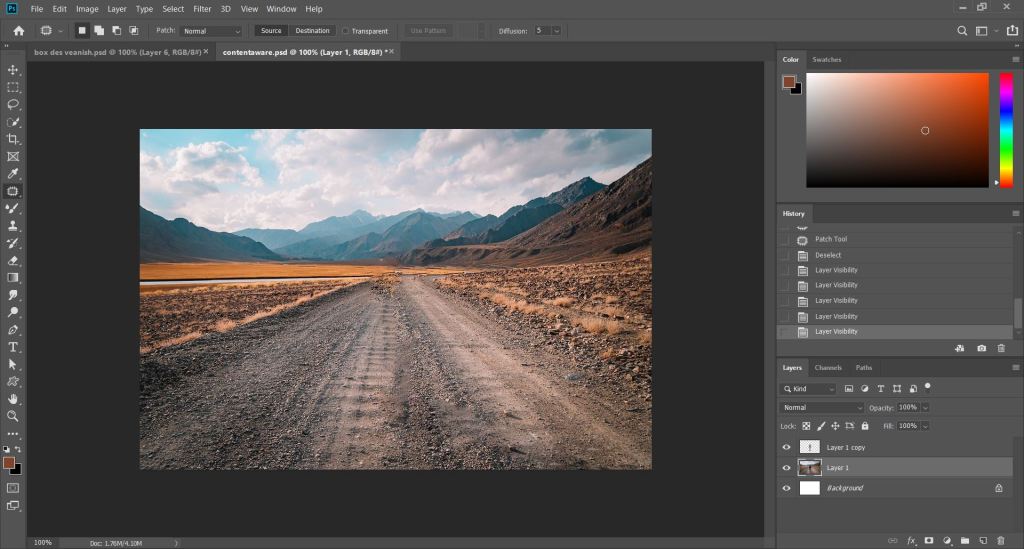
Task: Select the Lasso tool
Action: (13, 104)
